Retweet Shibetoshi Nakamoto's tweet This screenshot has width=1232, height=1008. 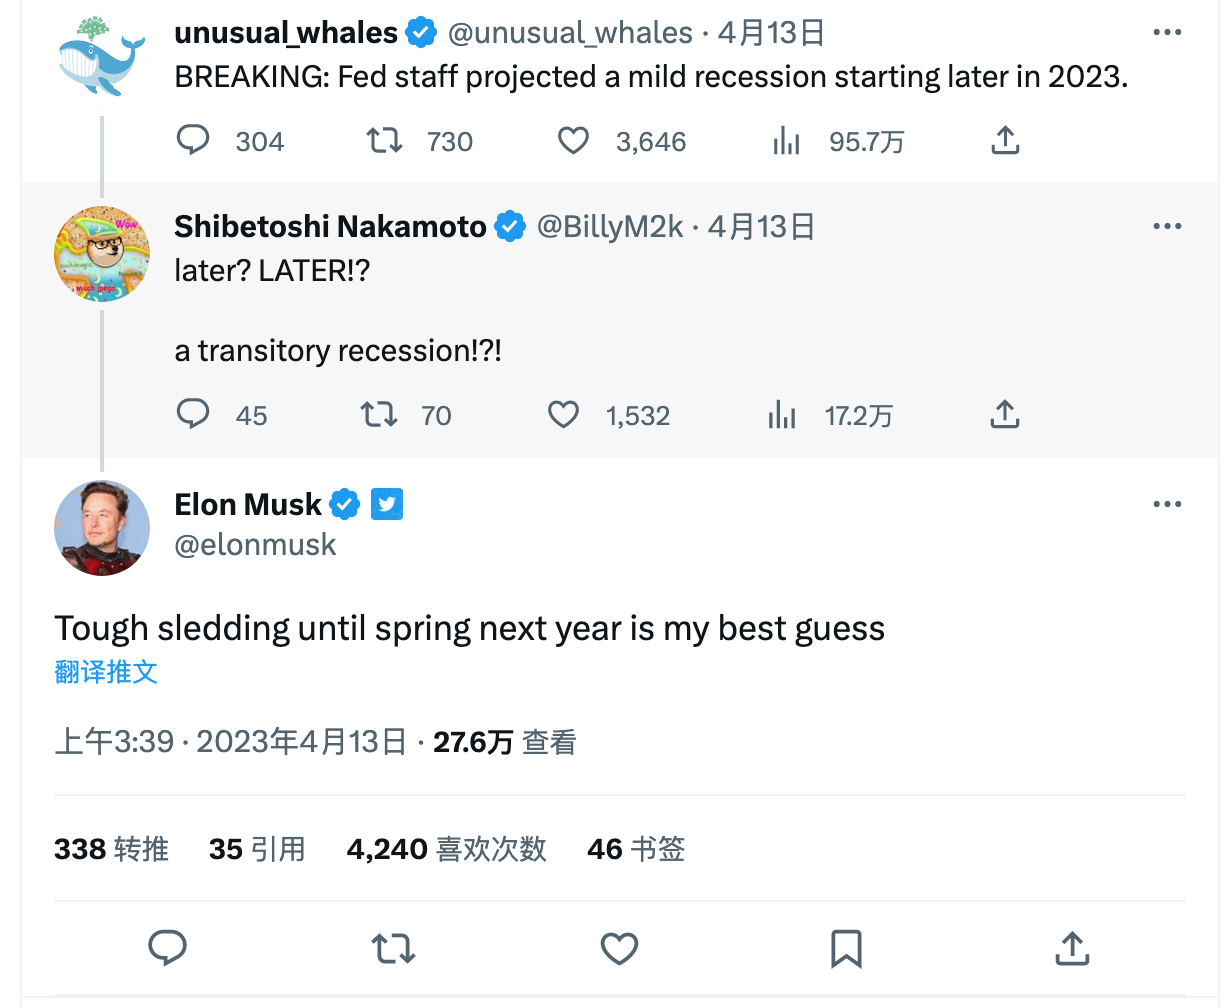coord(379,414)
